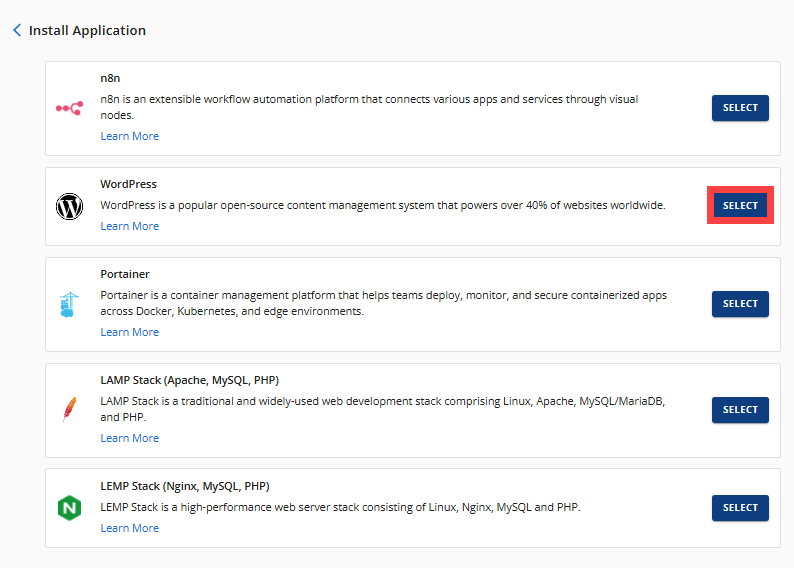
Task: Click the LAMP Stack feather icon
Action: click(70, 410)
